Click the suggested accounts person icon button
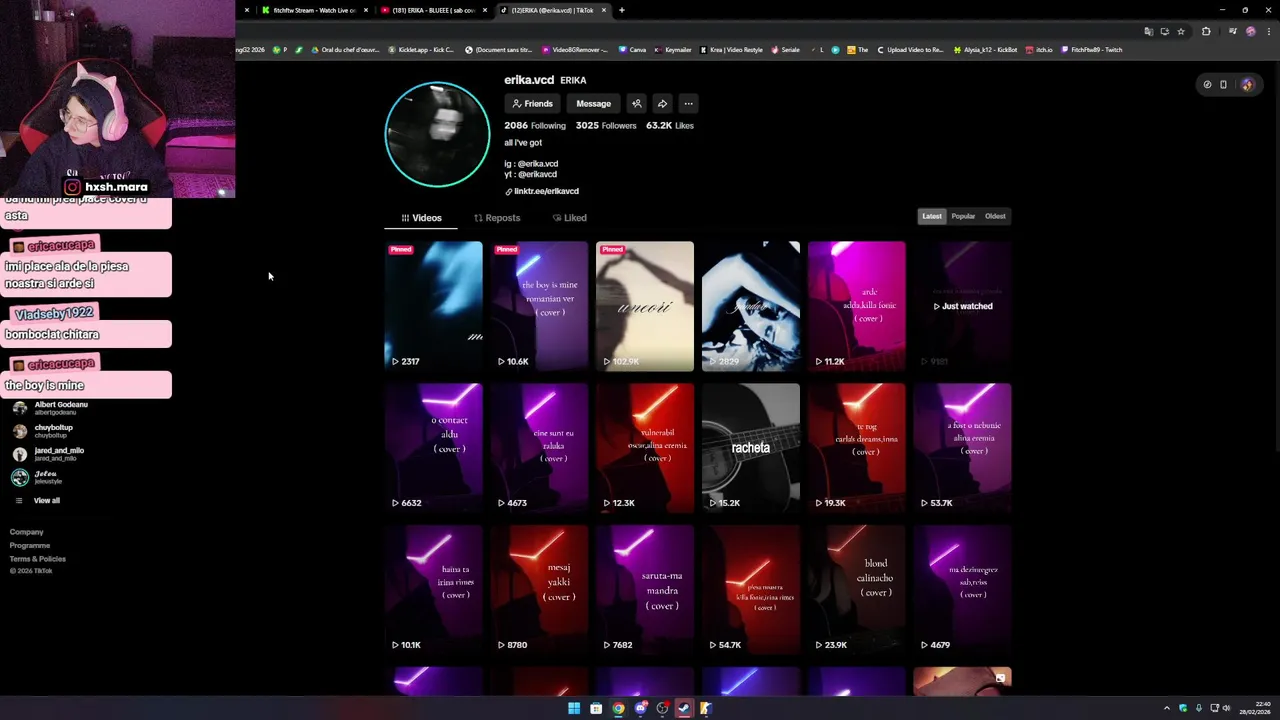1280x720 pixels. (637, 104)
